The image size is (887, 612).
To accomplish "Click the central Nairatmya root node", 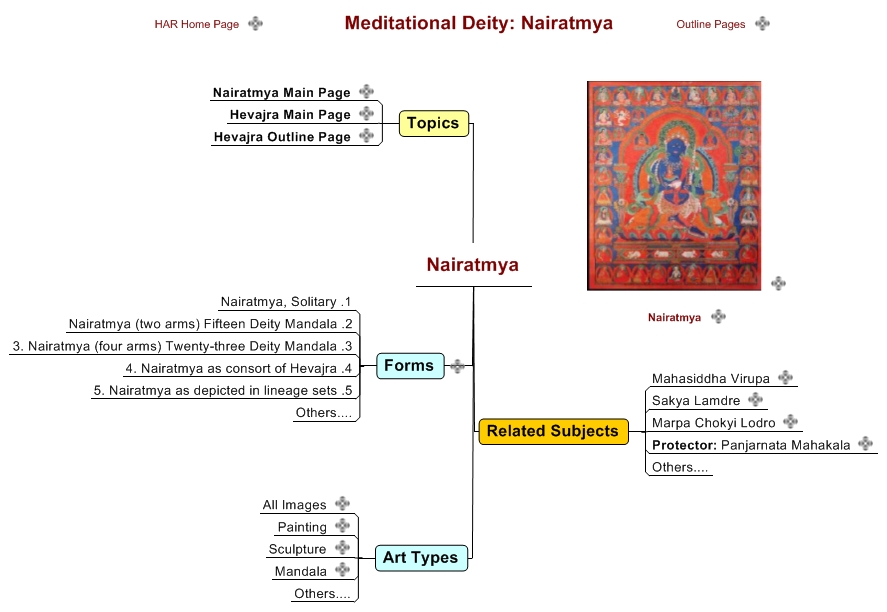I will coord(473,265).
